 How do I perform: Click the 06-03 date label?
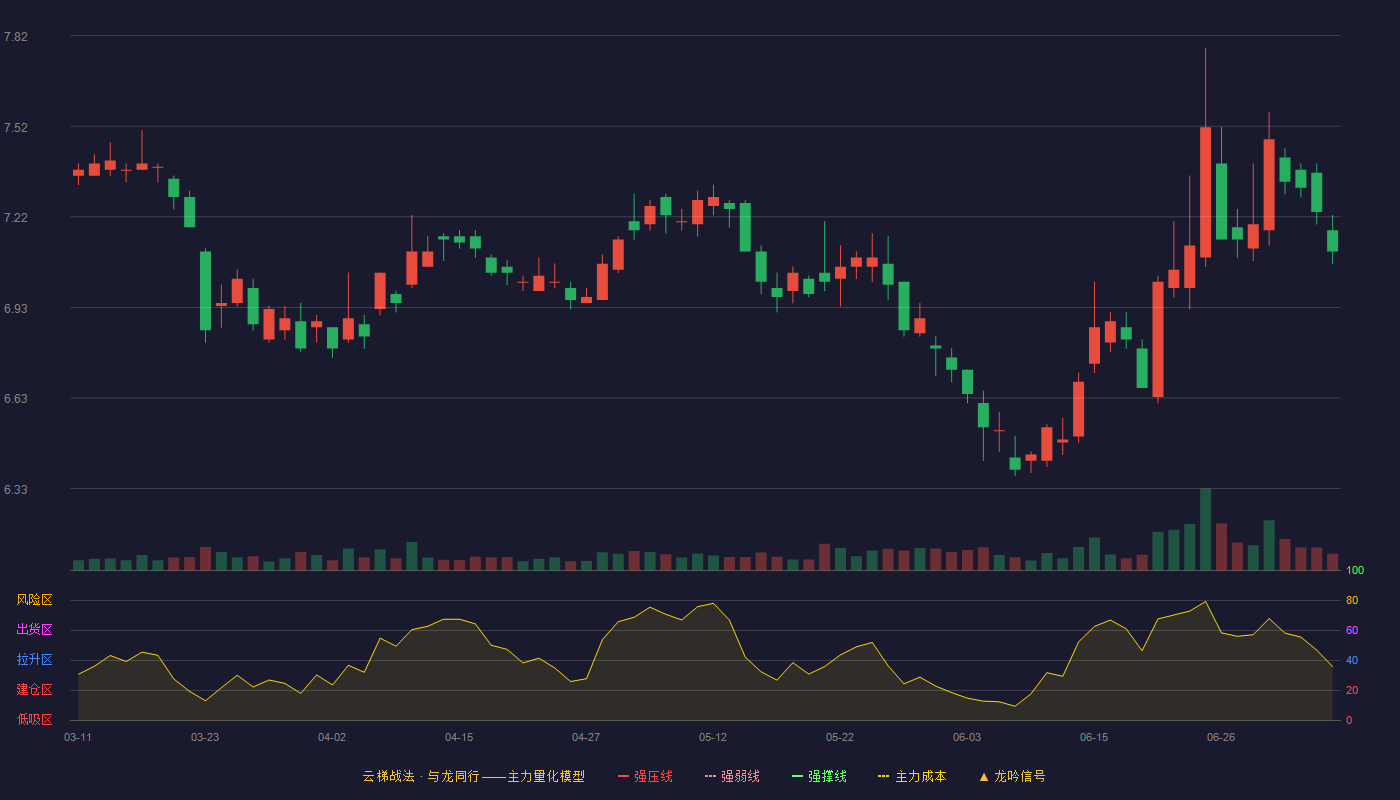967,737
